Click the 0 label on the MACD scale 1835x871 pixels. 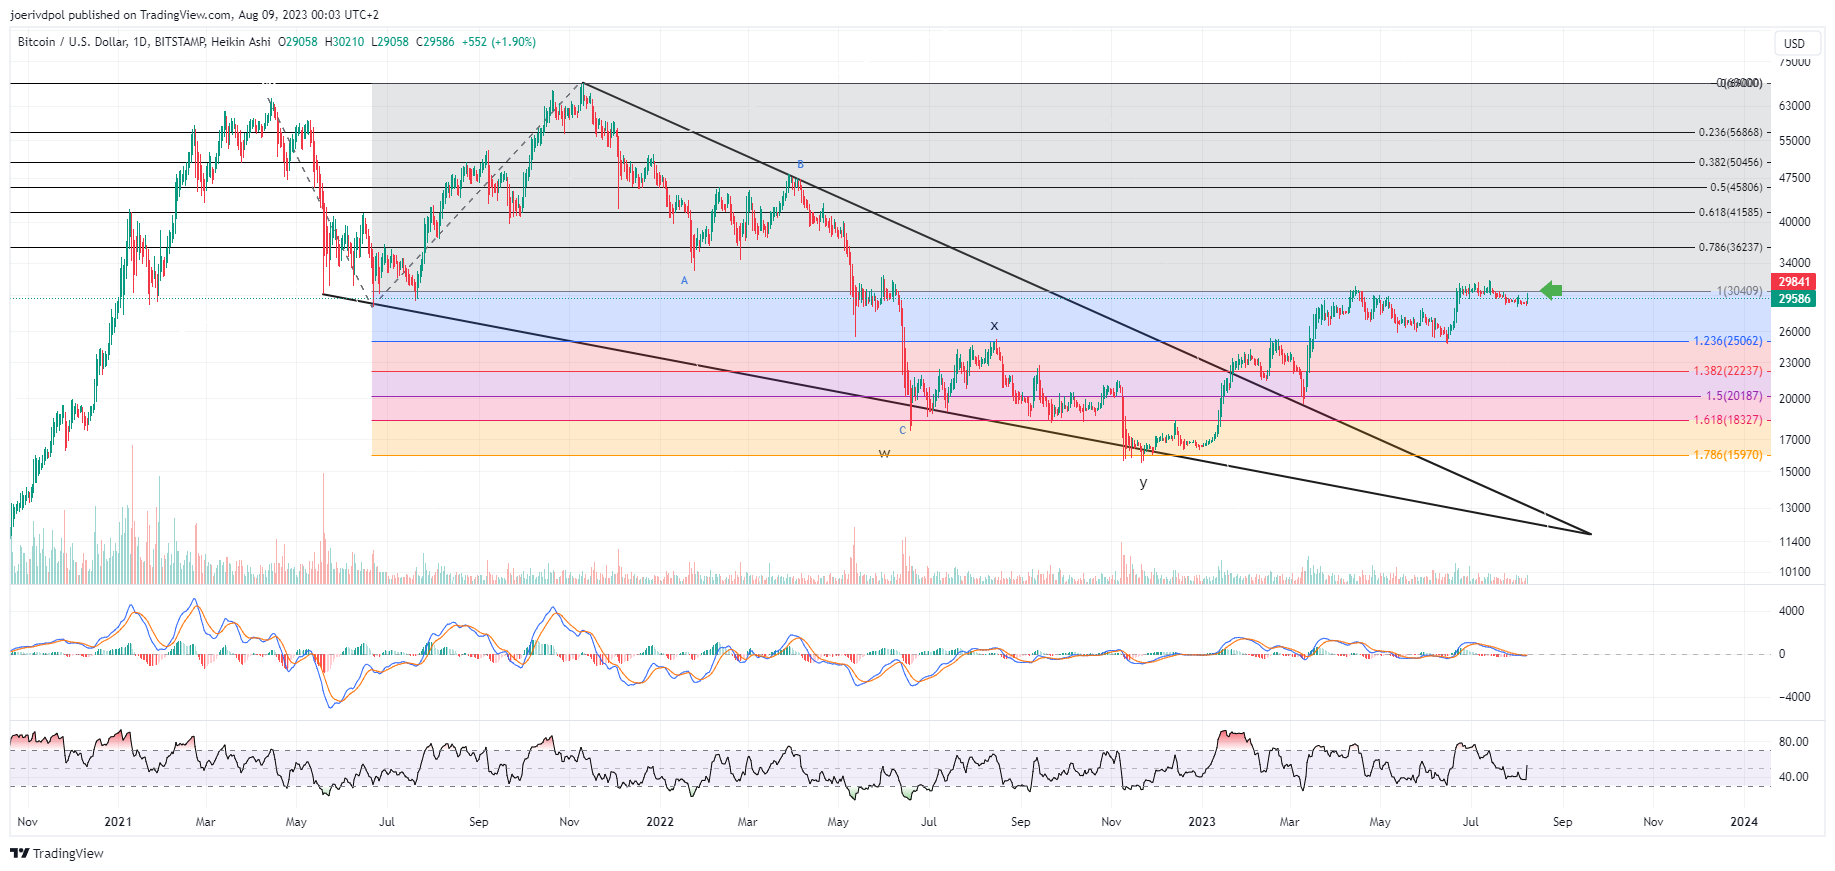coord(1781,654)
